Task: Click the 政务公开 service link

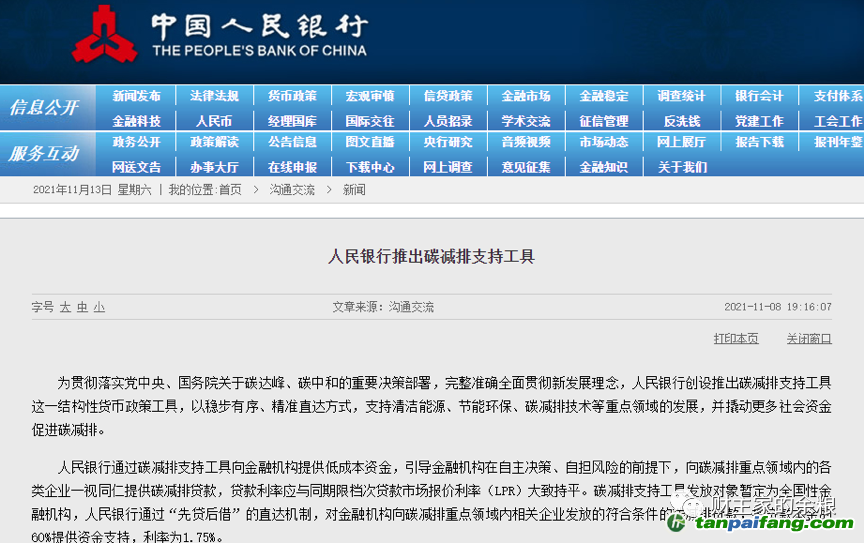Action: pyautogui.click(x=136, y=142)
